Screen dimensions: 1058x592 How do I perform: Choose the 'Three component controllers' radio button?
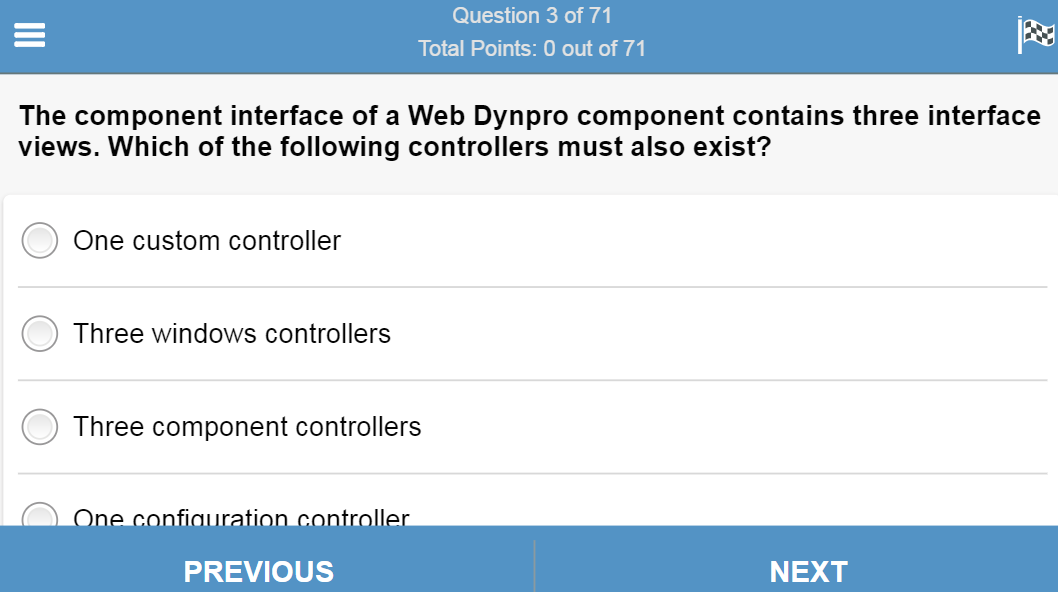coord(40,427)
